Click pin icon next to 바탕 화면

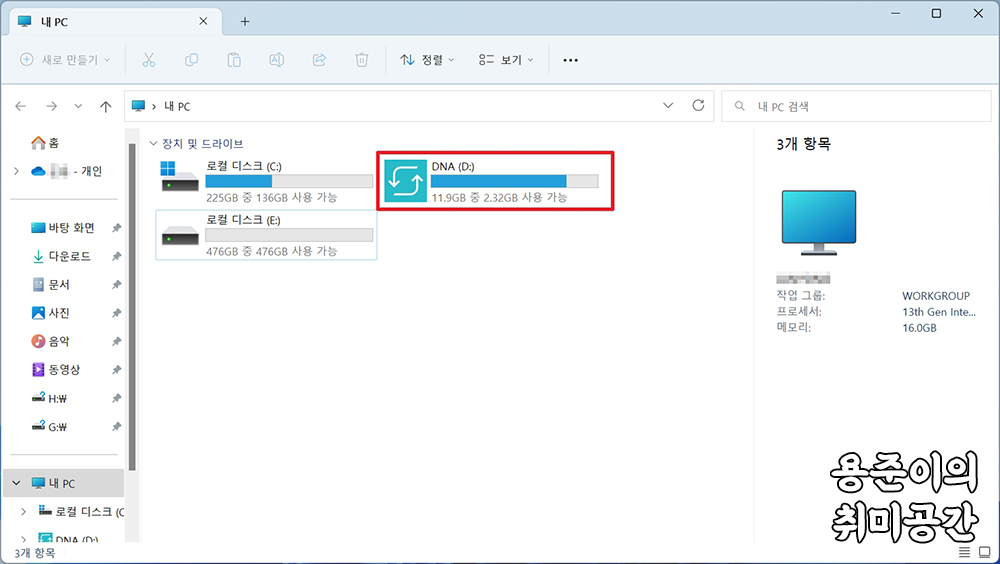(x=116, y=228)
